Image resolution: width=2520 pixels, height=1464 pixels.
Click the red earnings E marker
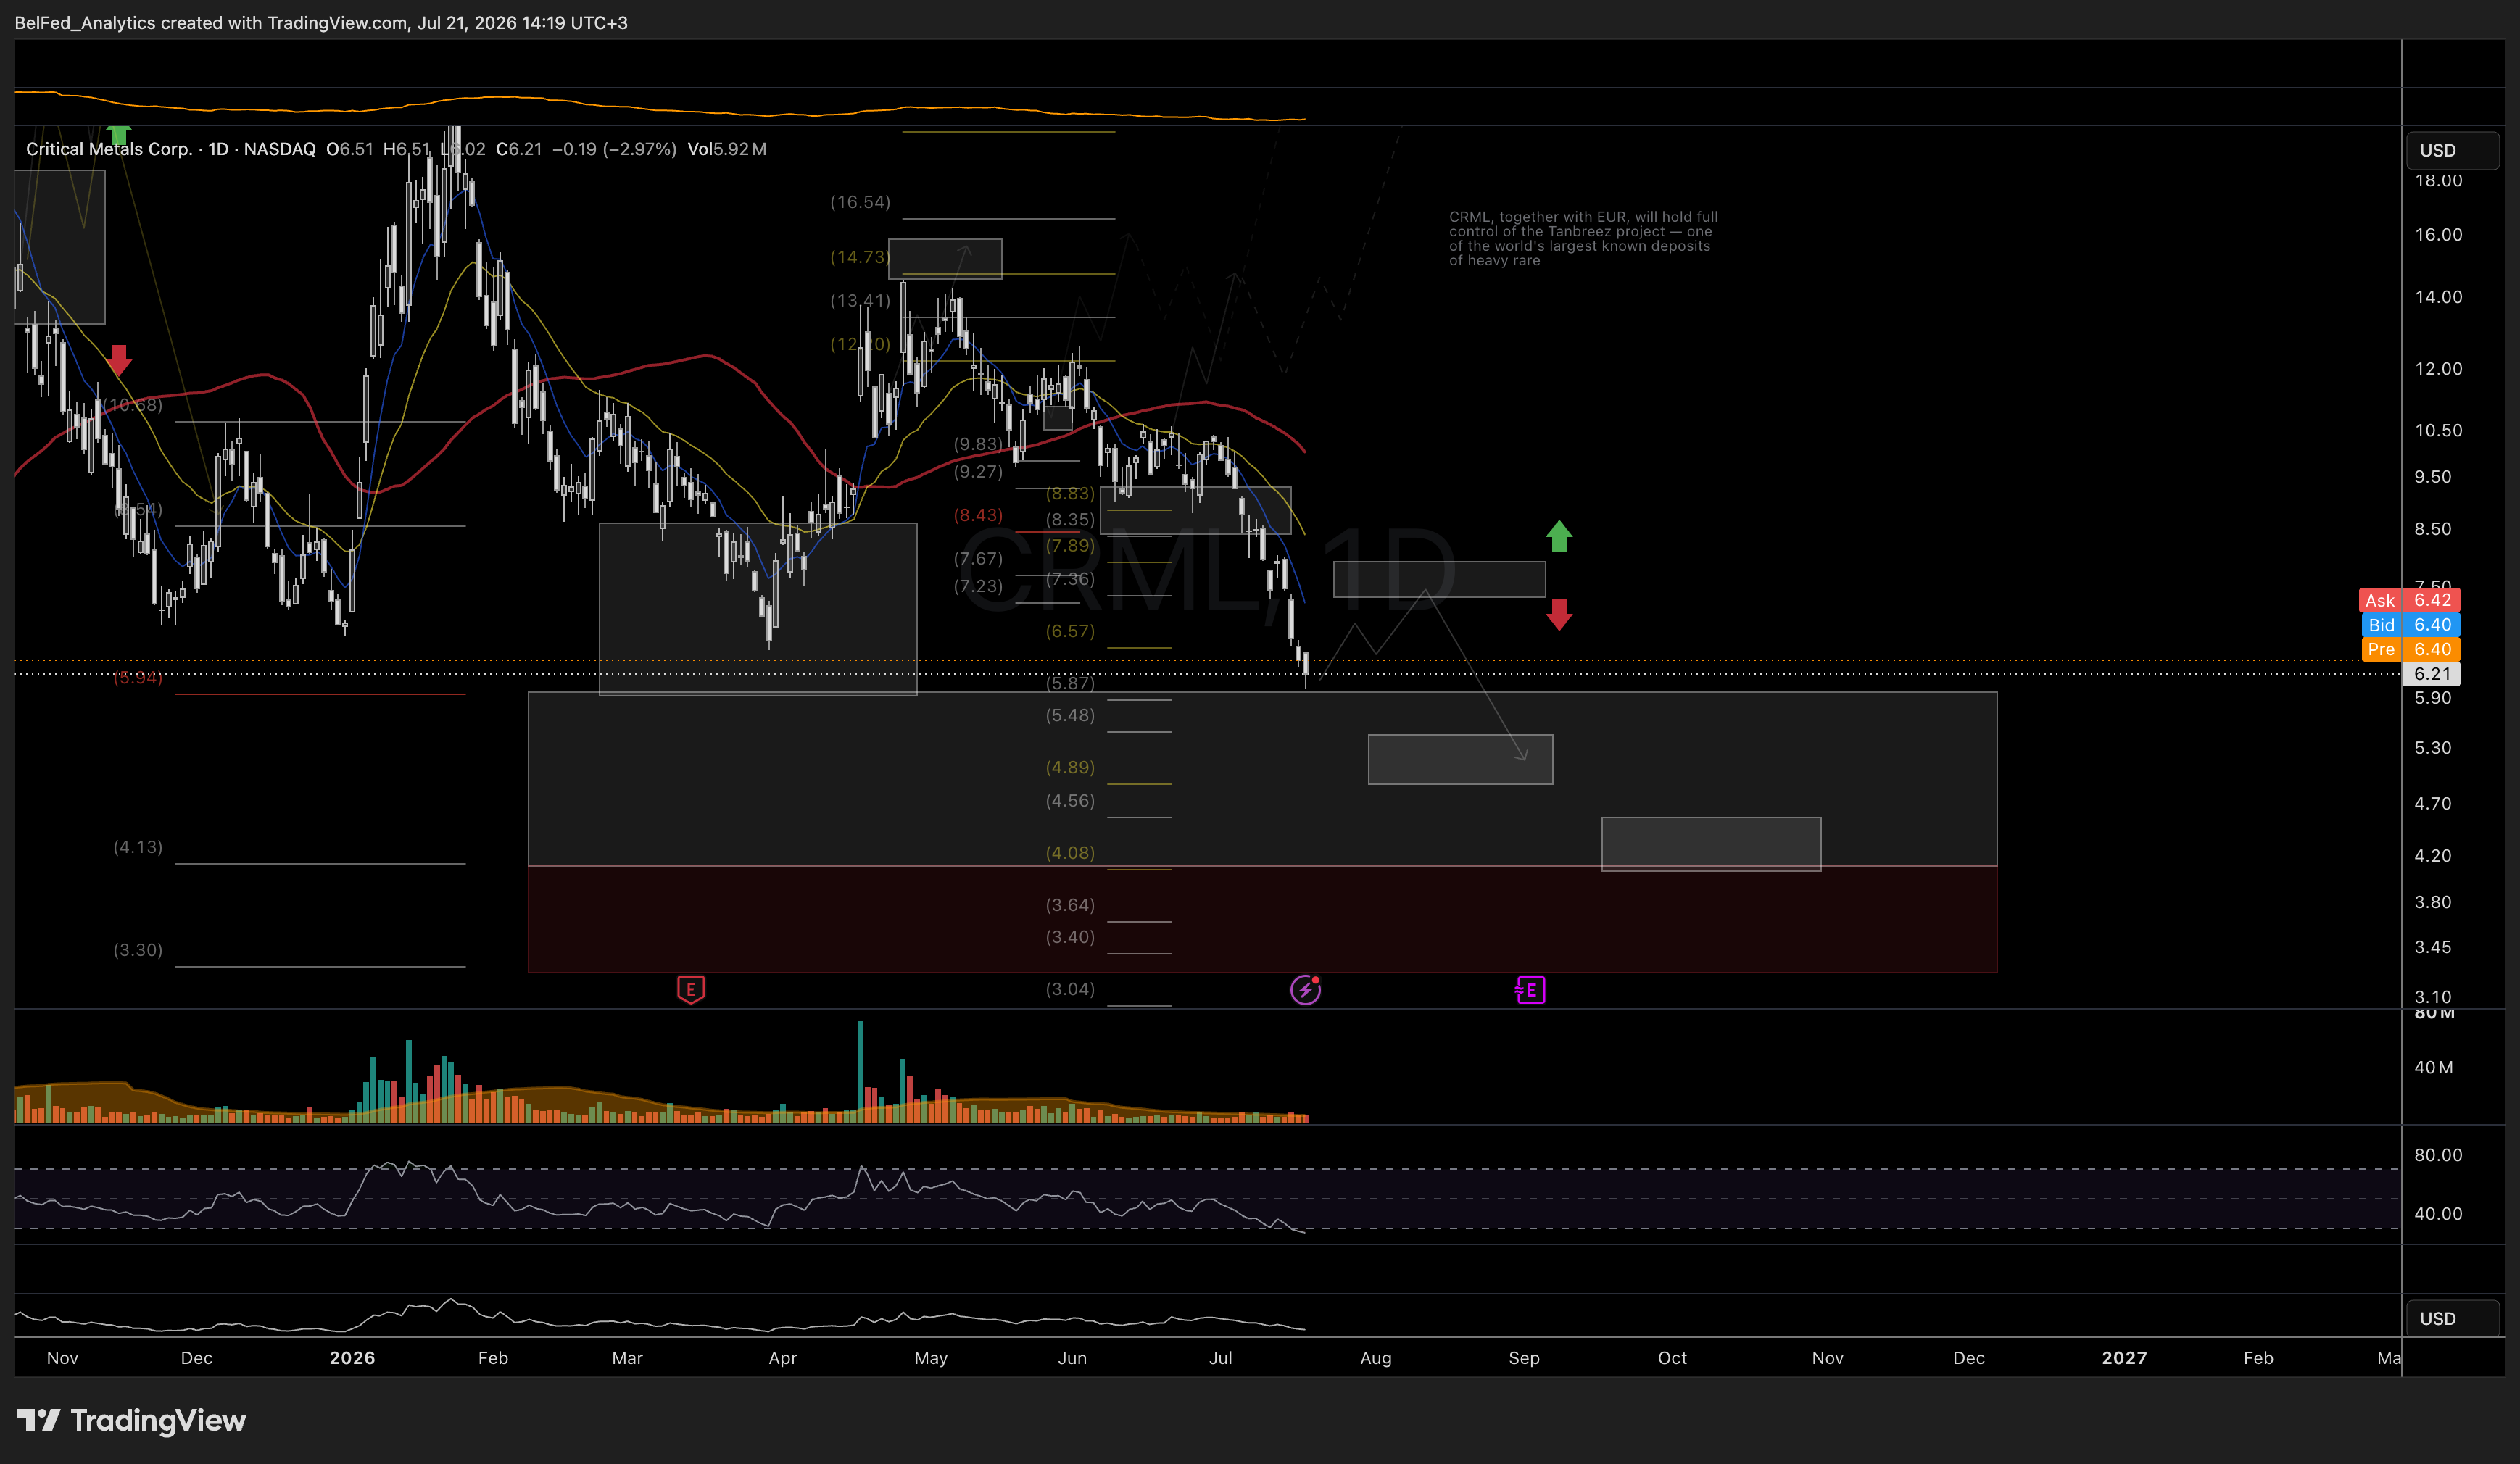pyautogui.click(x=690, y=989)
